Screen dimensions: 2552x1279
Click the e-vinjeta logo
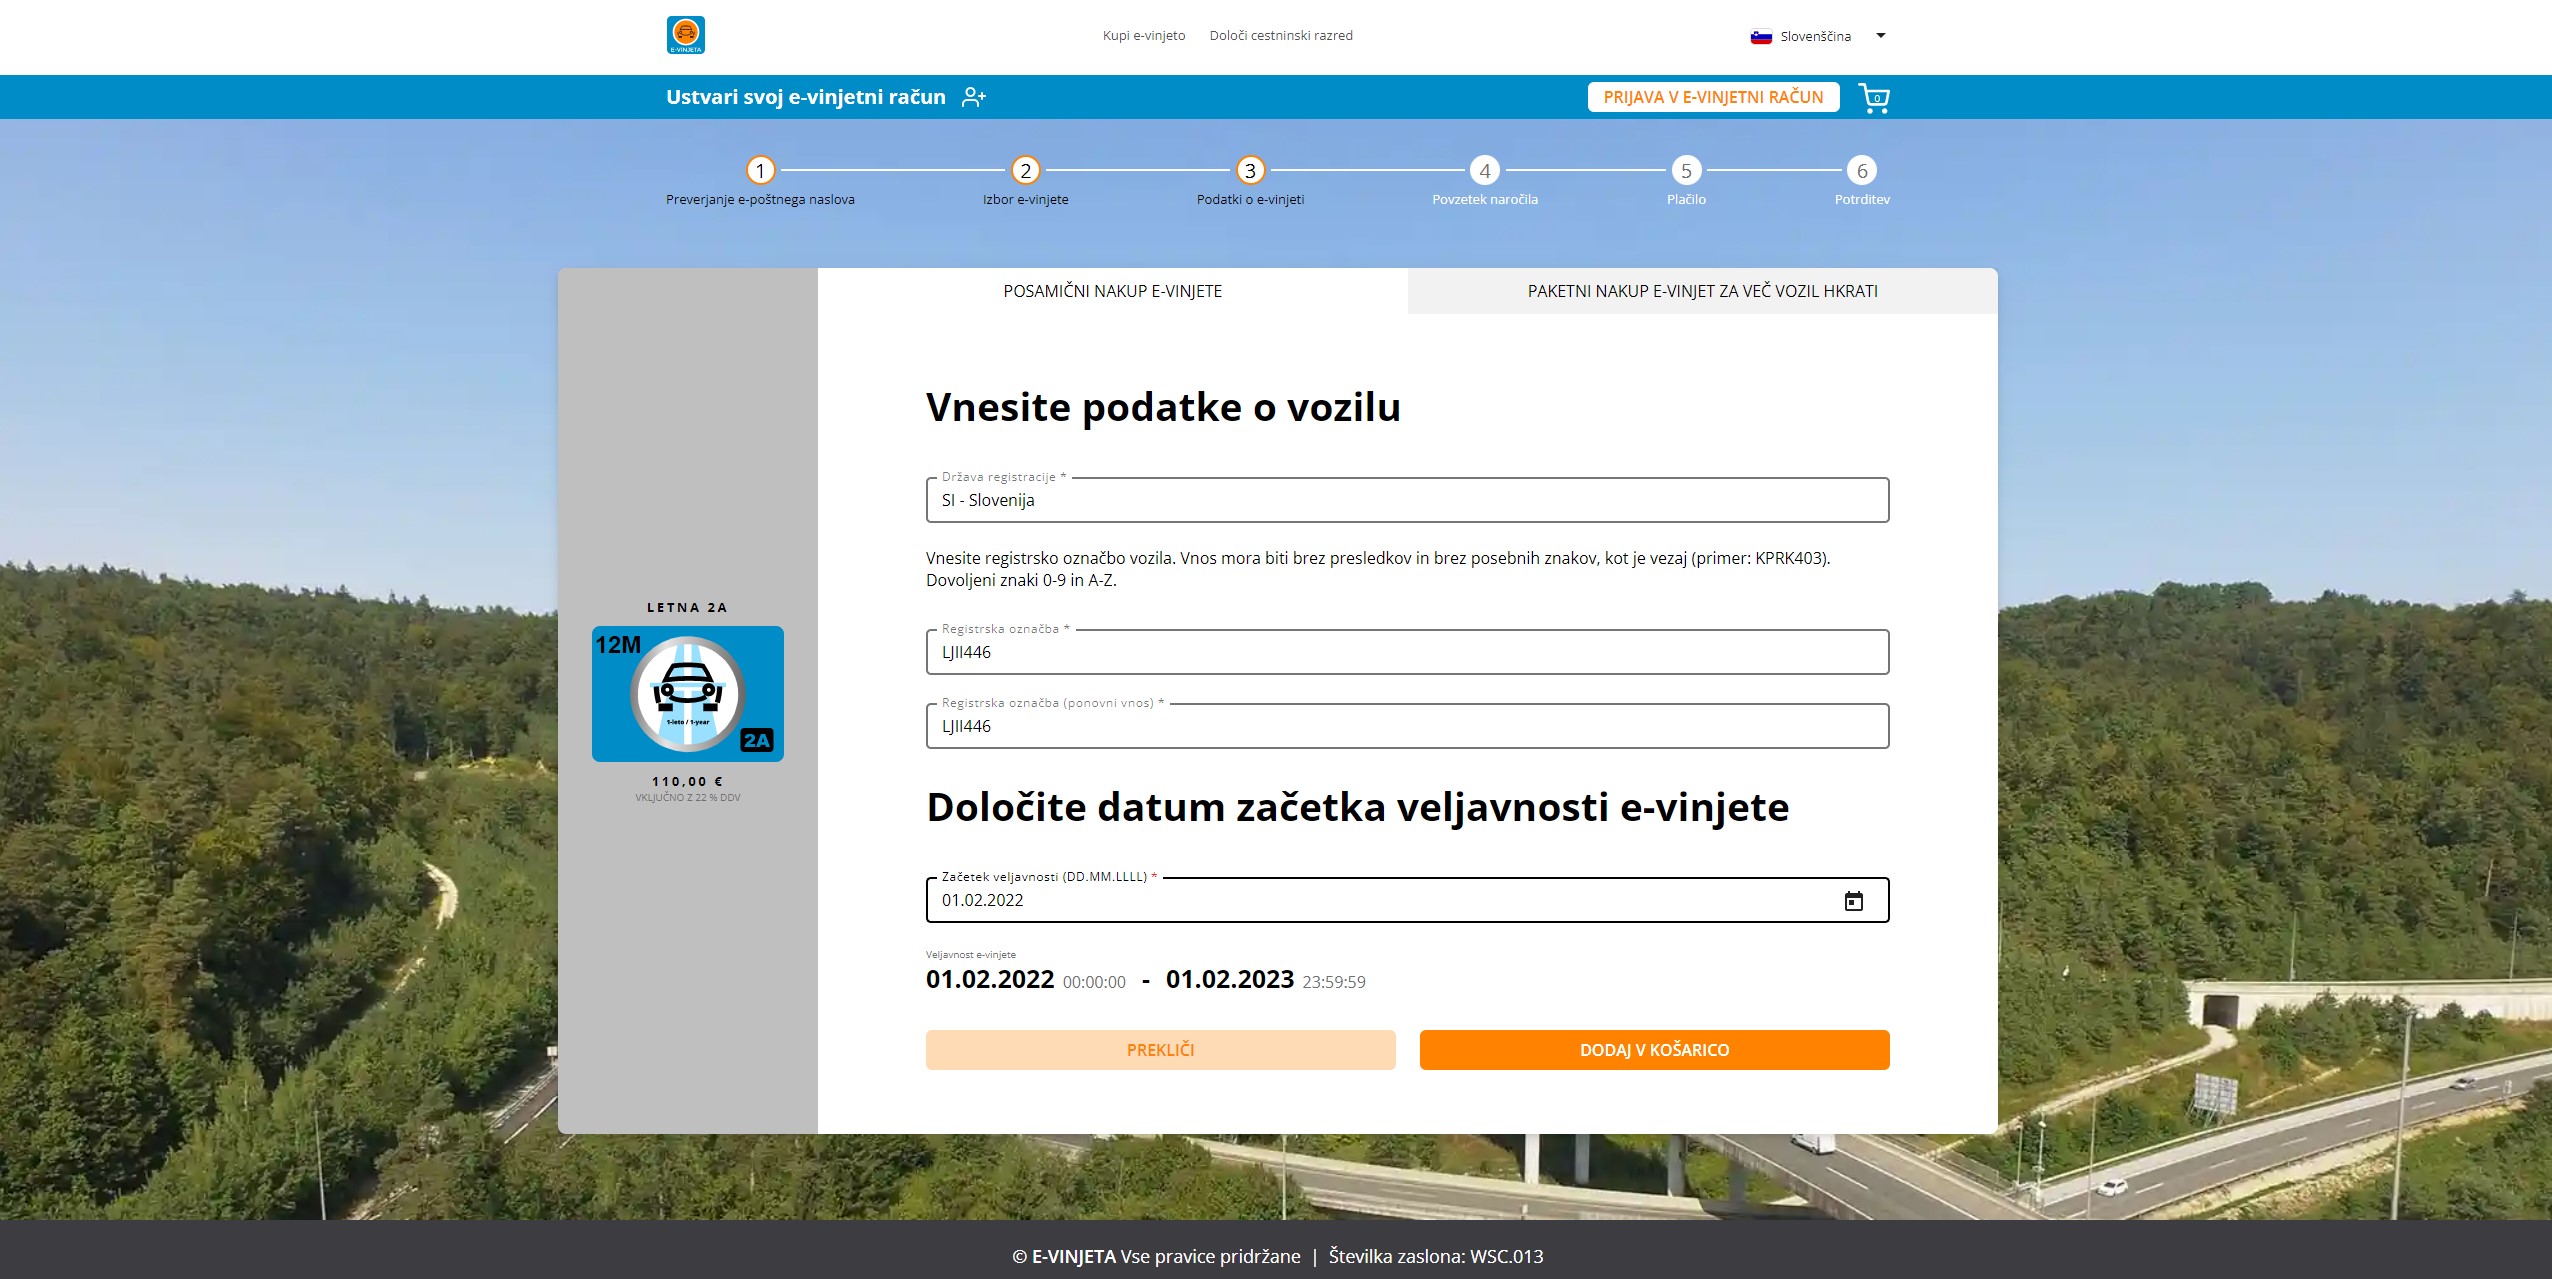pyautogui.click(x=686, y=33)
